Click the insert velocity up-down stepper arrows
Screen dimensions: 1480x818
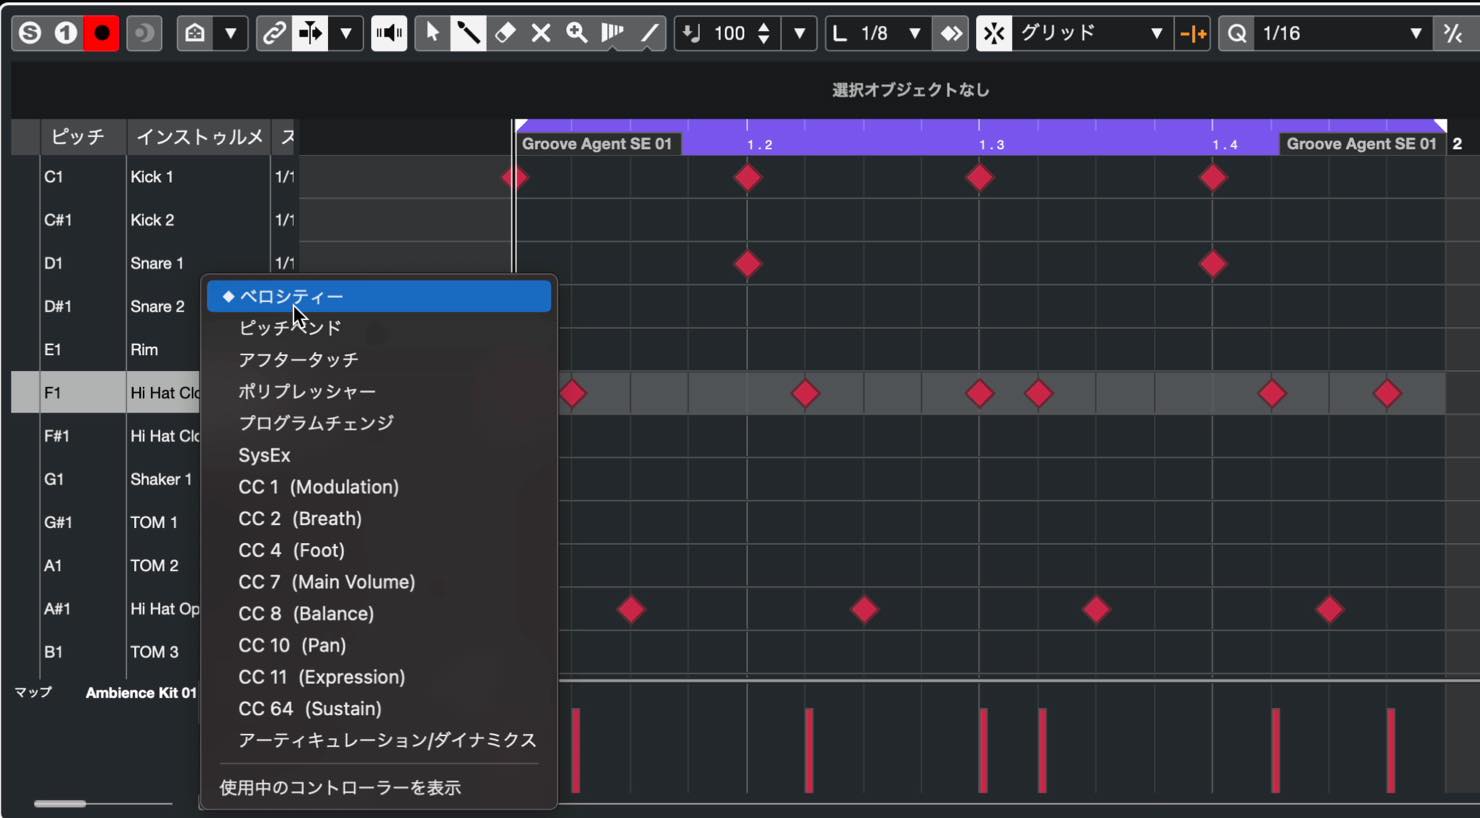[764, 33]
